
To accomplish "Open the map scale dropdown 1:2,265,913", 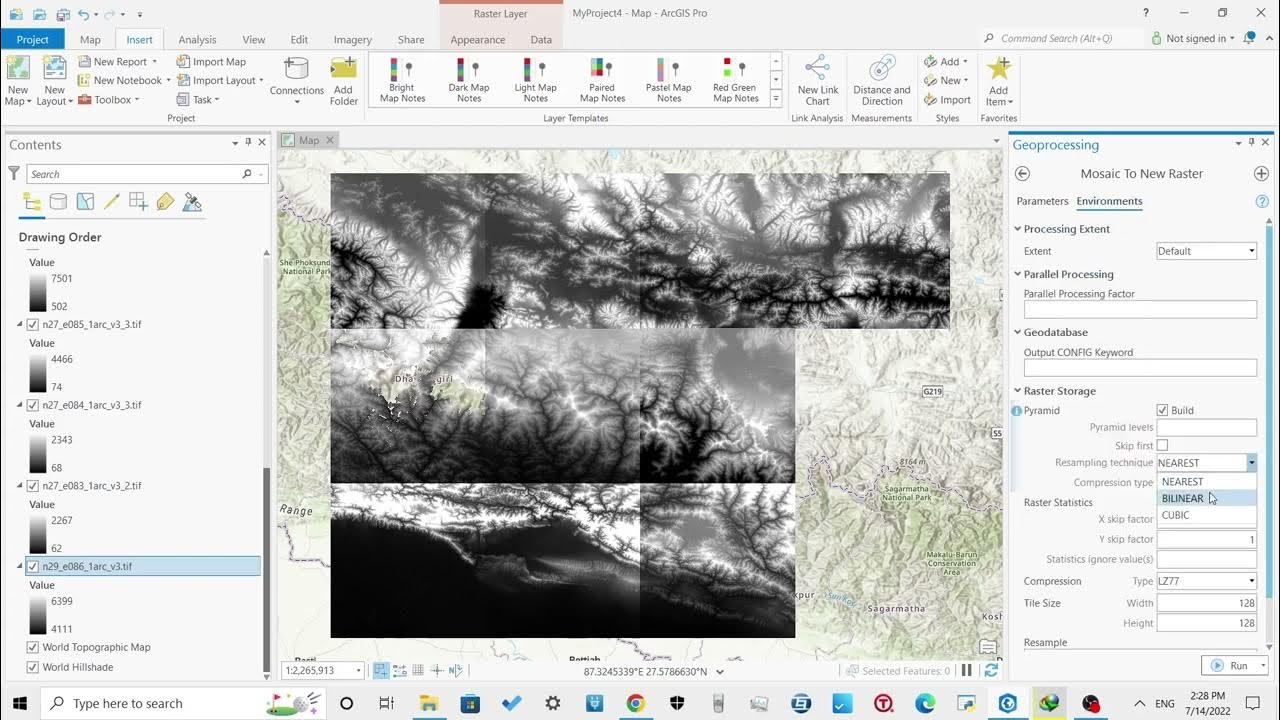I will (x=358, y=671).
